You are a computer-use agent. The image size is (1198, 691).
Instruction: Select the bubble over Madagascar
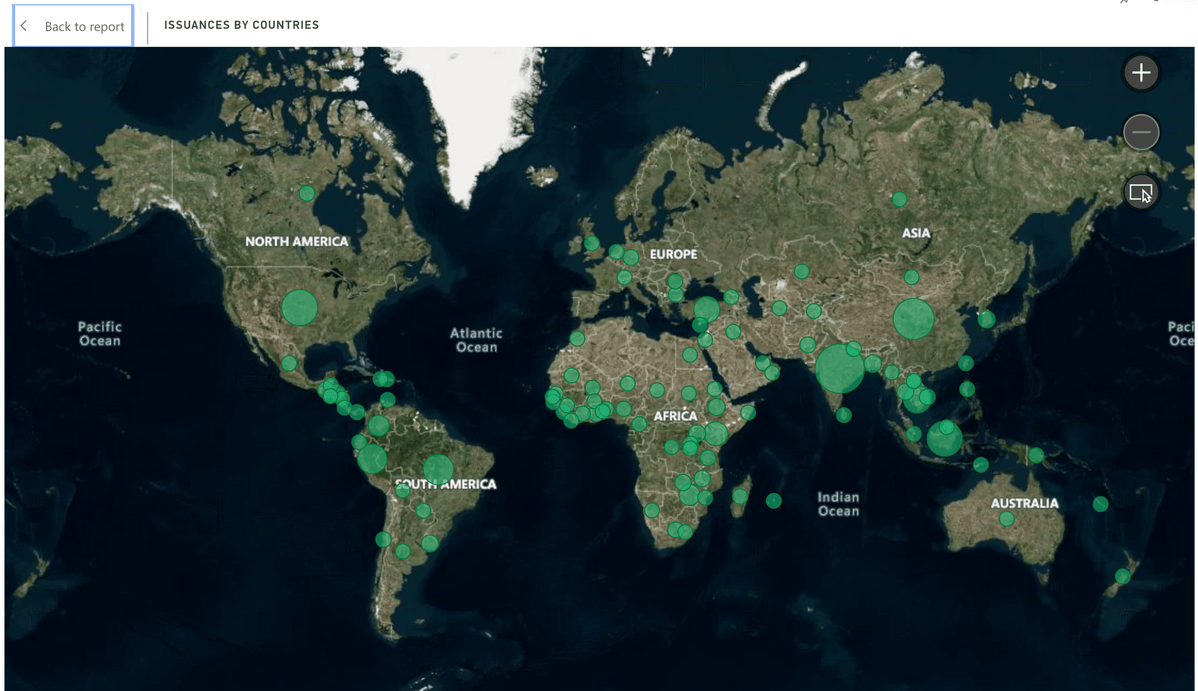coord(739,495)
